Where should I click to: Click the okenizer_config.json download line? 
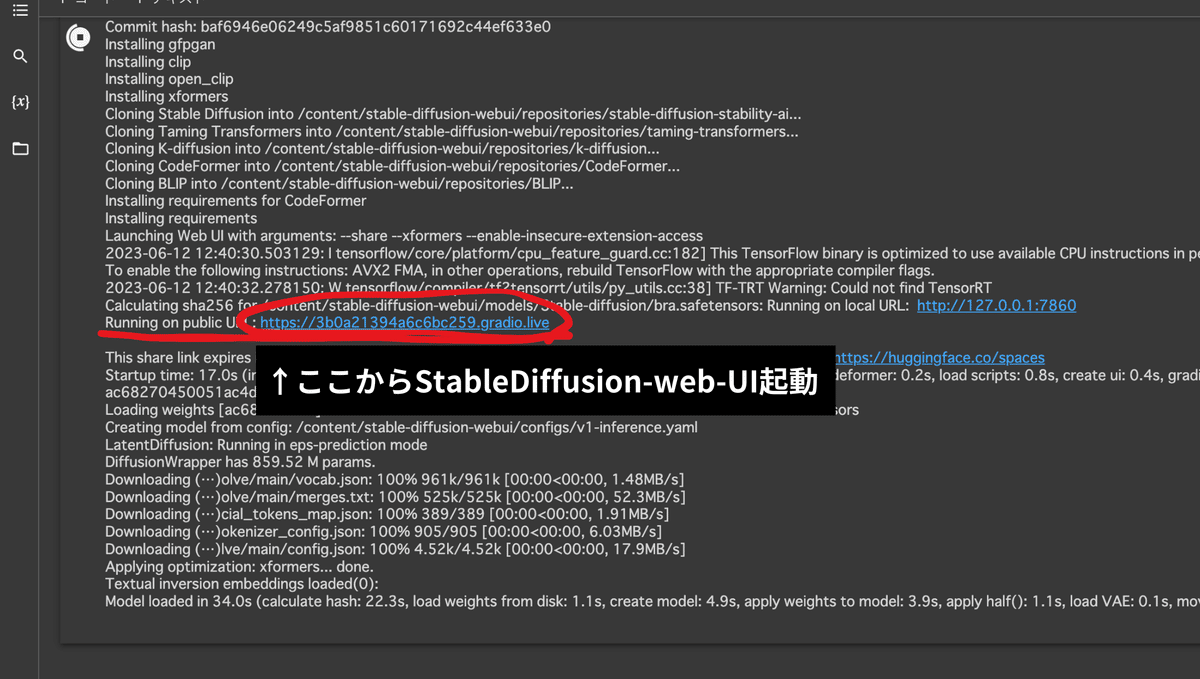[383, 532]
